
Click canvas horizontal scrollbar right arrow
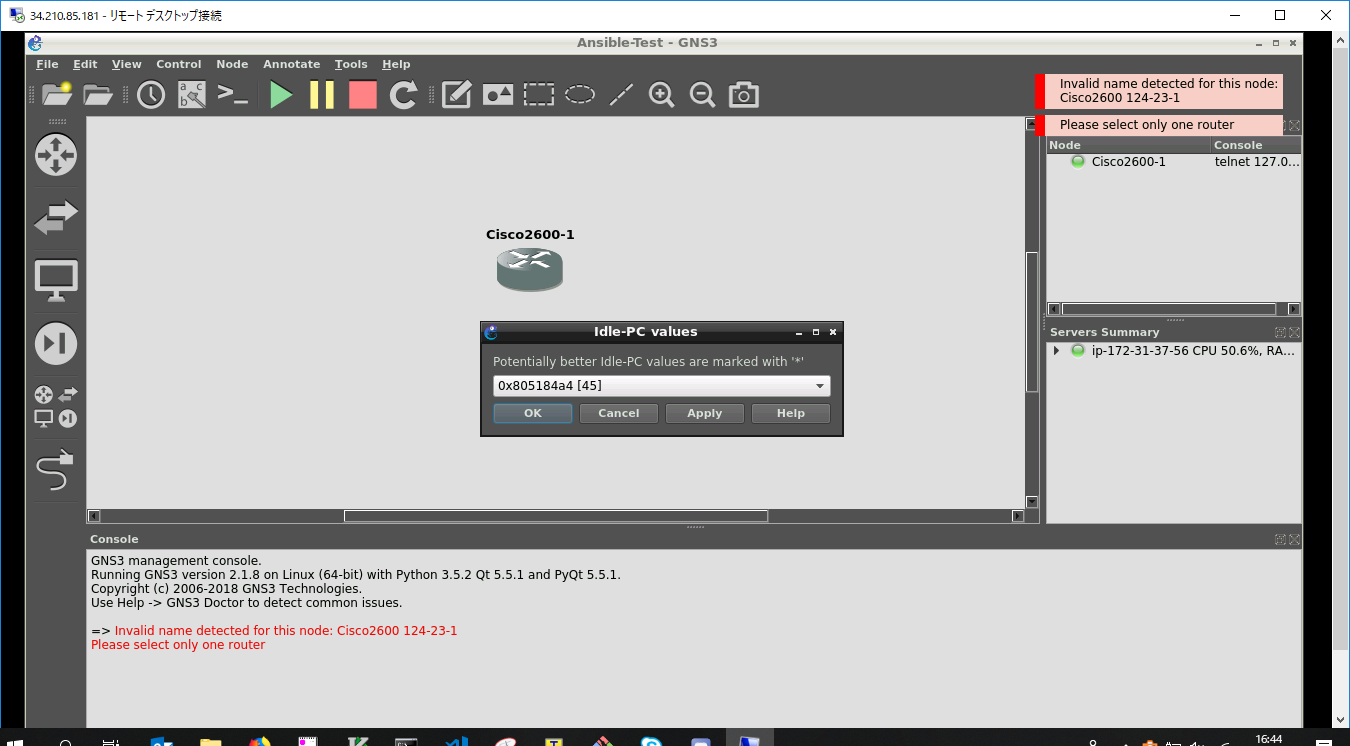pos(1018,516)
